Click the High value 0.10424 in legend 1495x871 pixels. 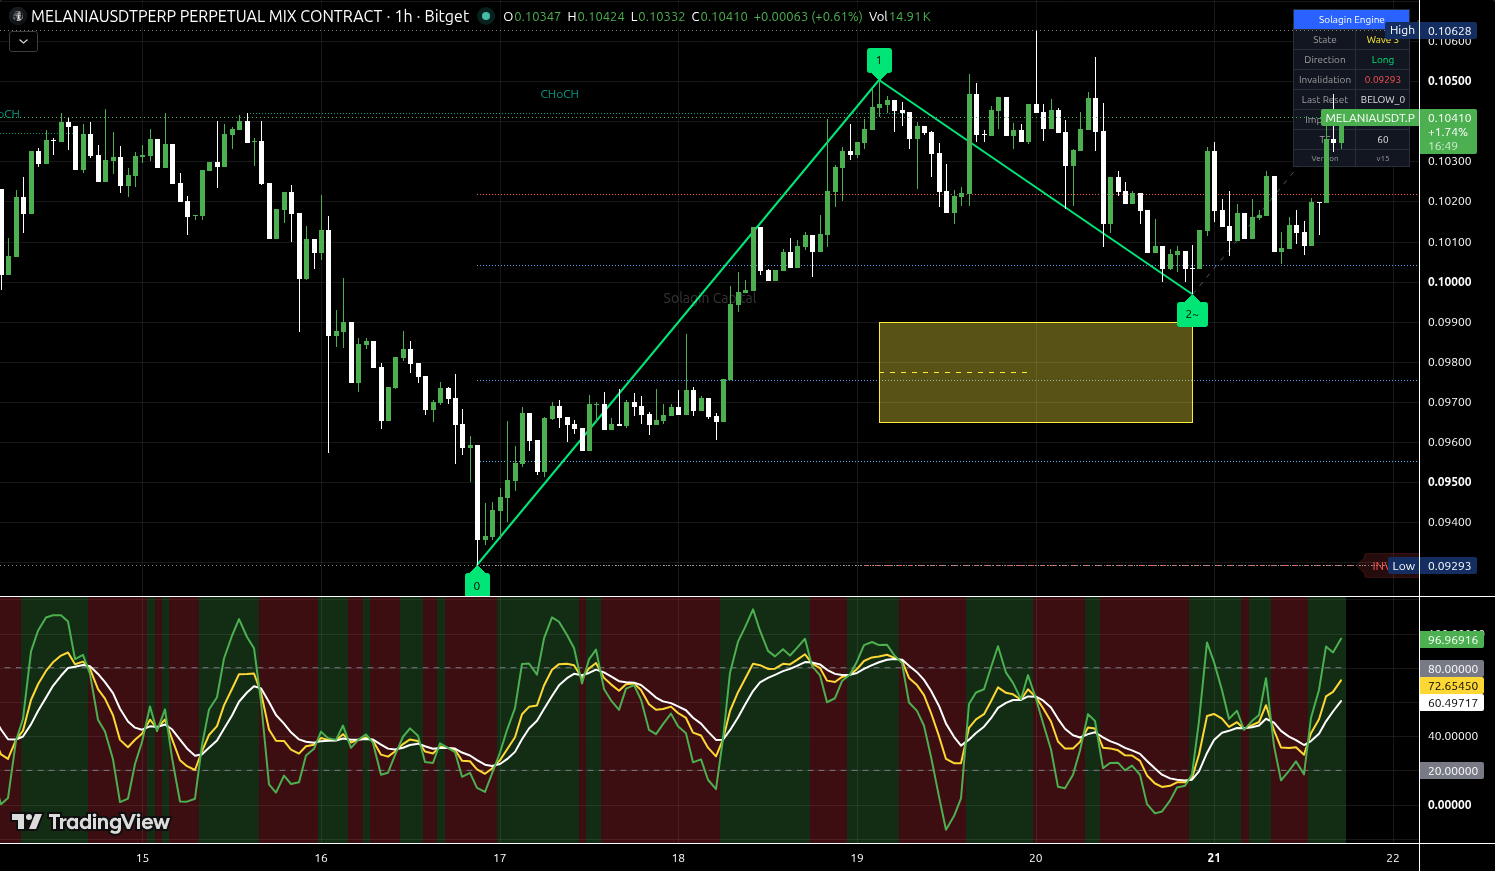point(600,17)
